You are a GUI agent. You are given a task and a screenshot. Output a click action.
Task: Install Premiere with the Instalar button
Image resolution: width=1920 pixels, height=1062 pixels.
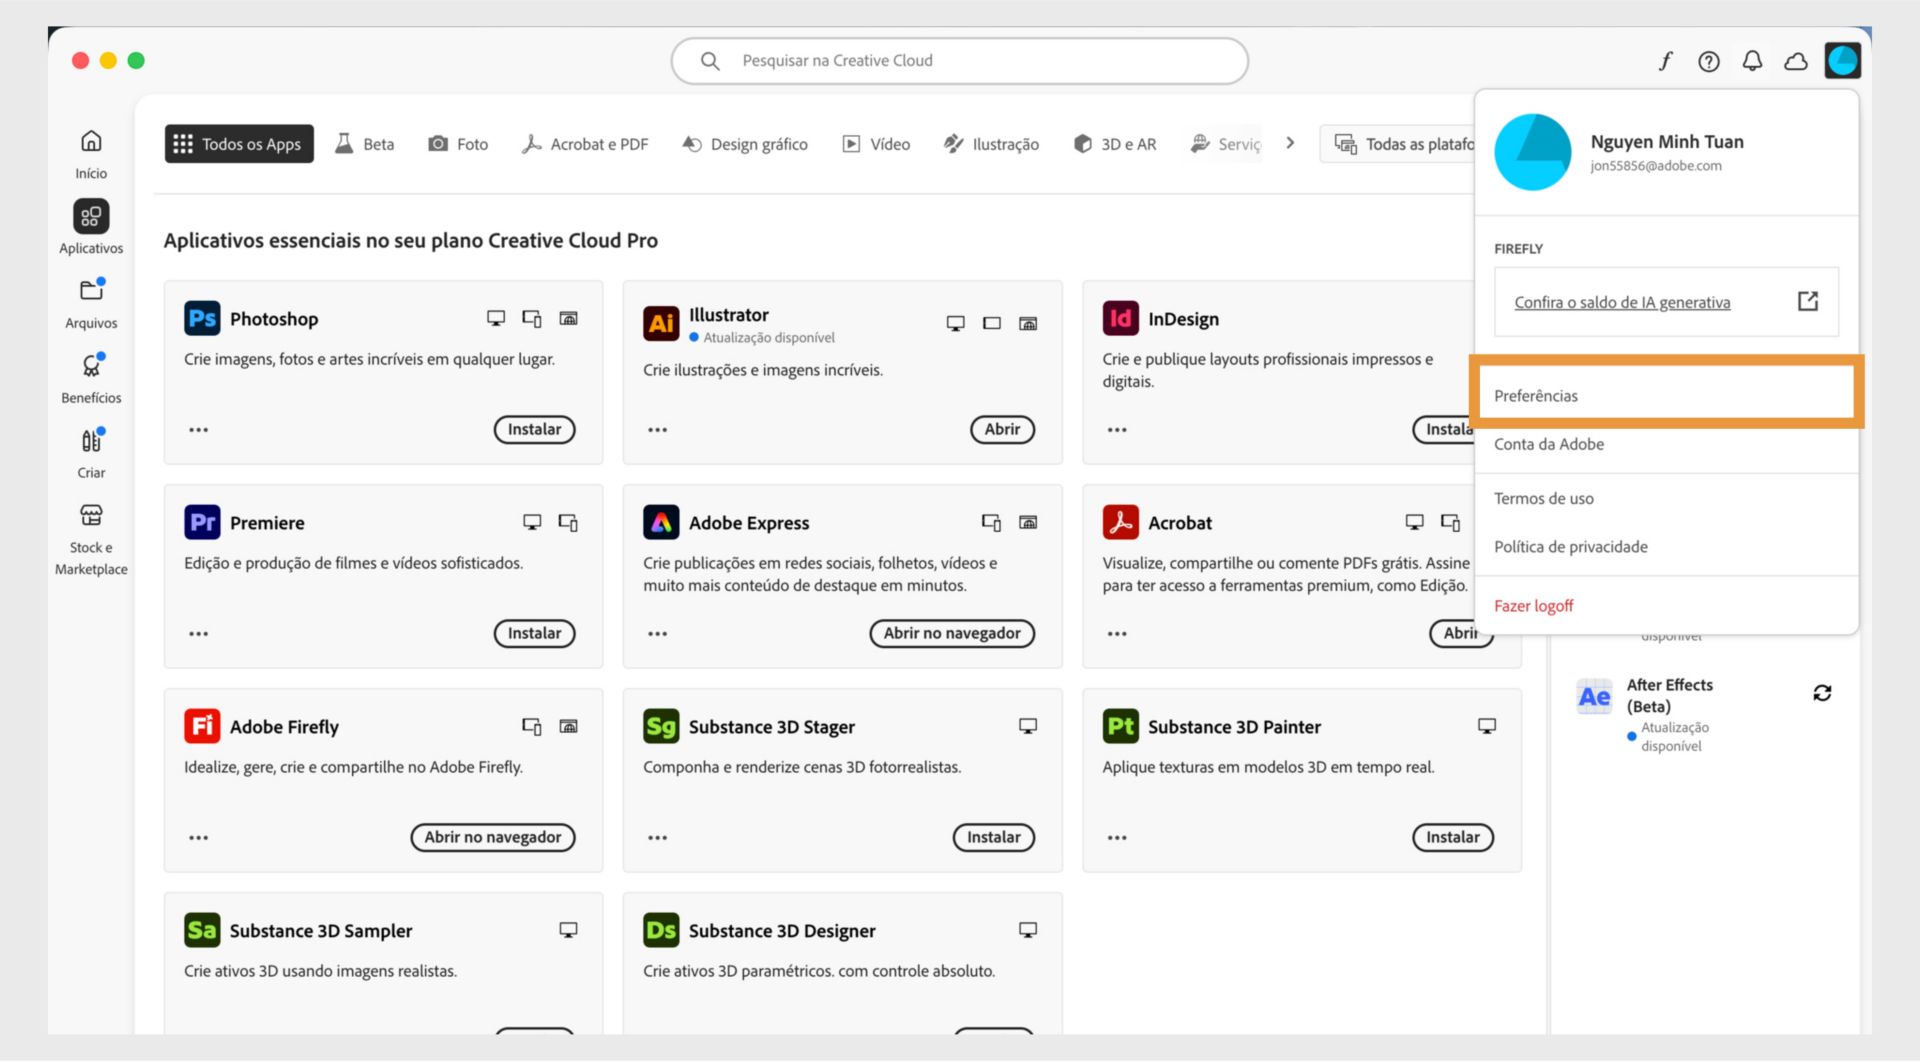[534, 634]
